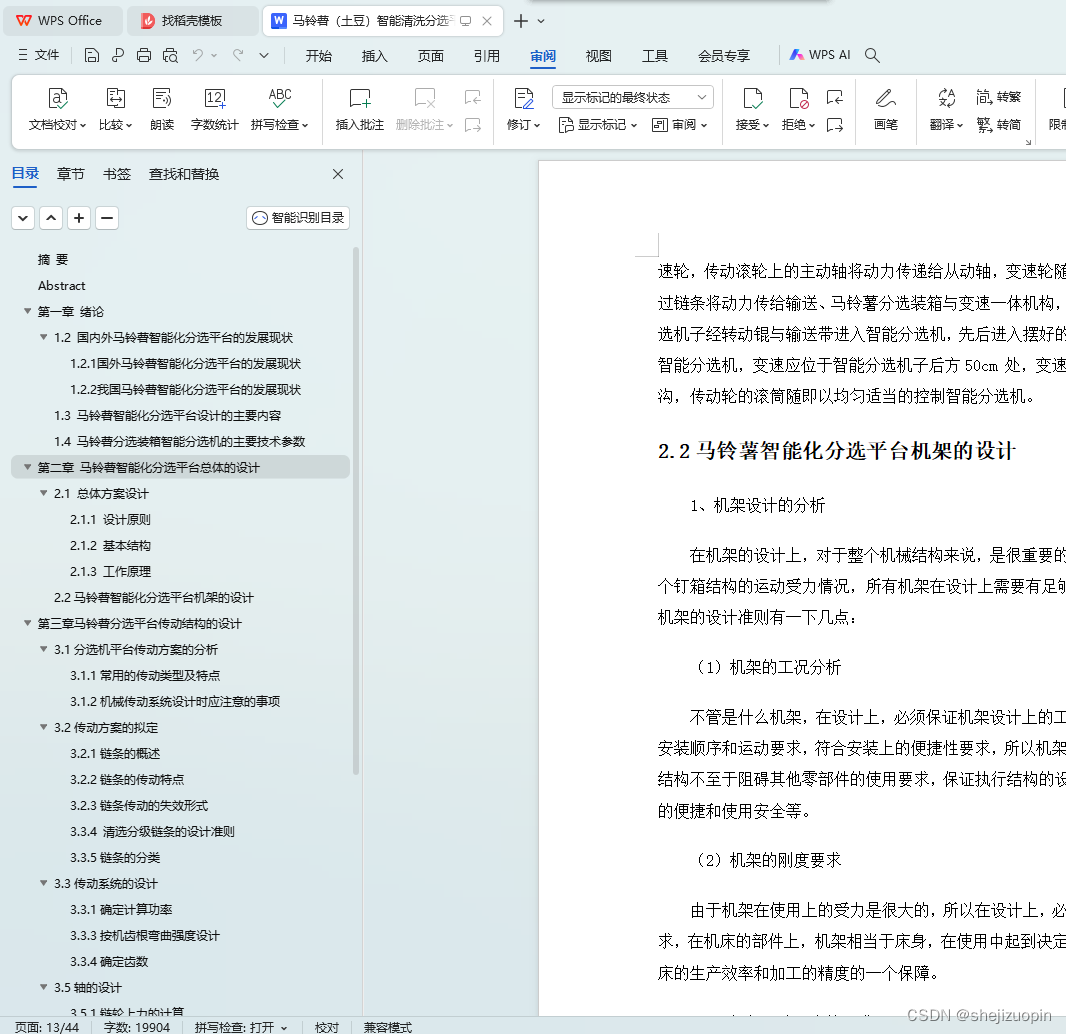Go to next change icon beside 拒绝
The height and width of the screenshot is (1034, 1066).
(x=835, y=125)
